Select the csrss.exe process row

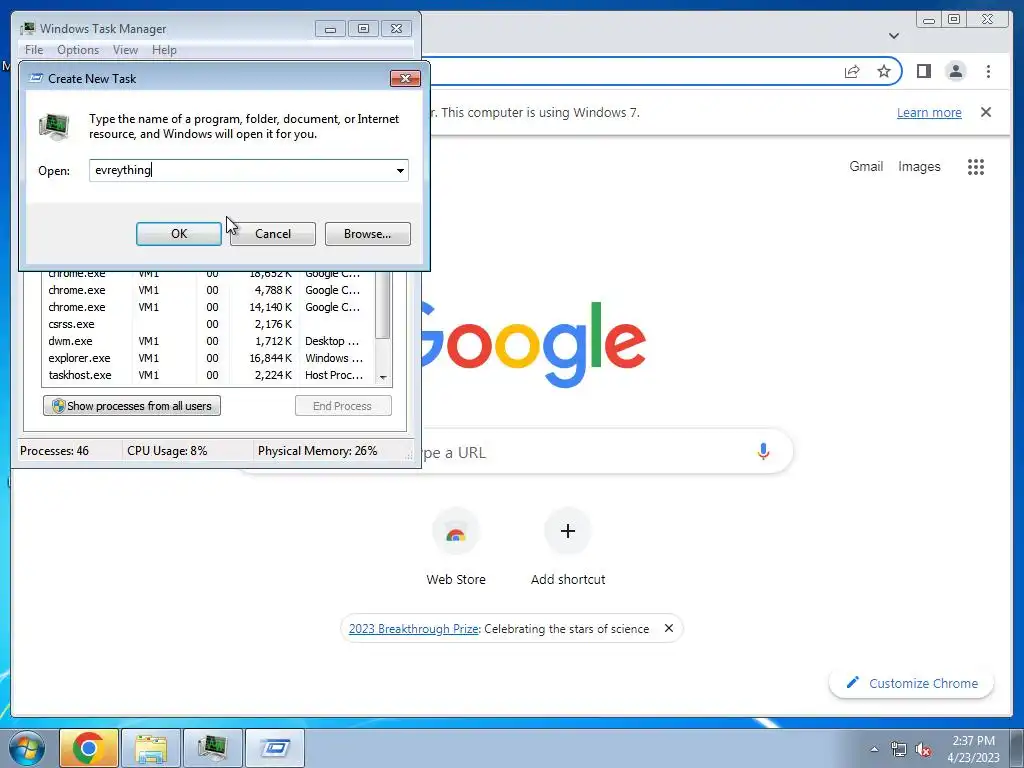pyautogui.click(x=208, y=324)
